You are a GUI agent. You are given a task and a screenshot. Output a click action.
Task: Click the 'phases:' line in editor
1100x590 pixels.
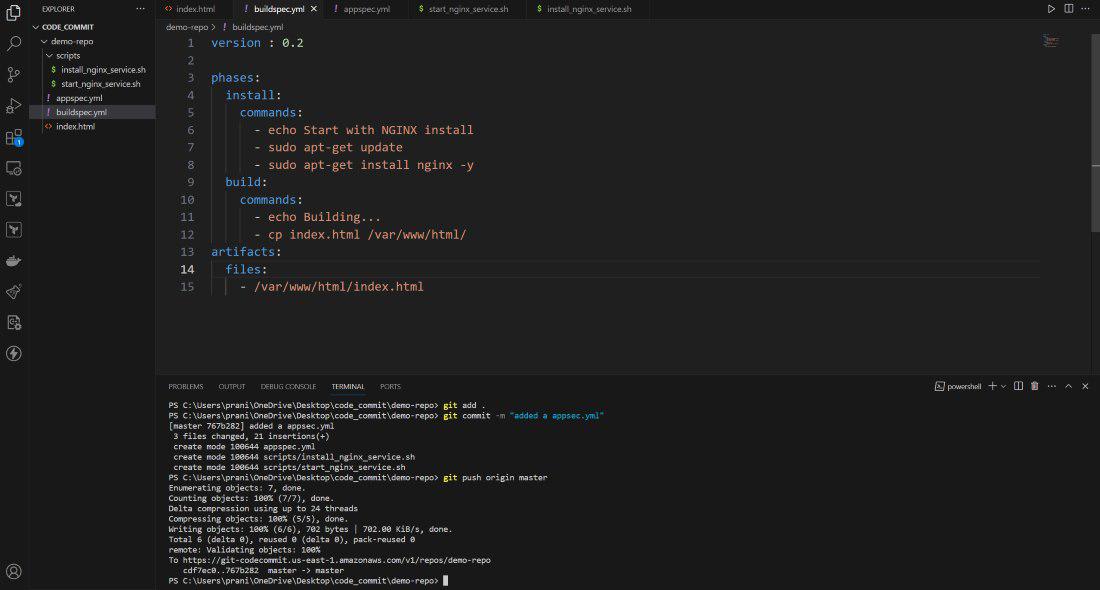pyautogui.click(x=235, y=77)
